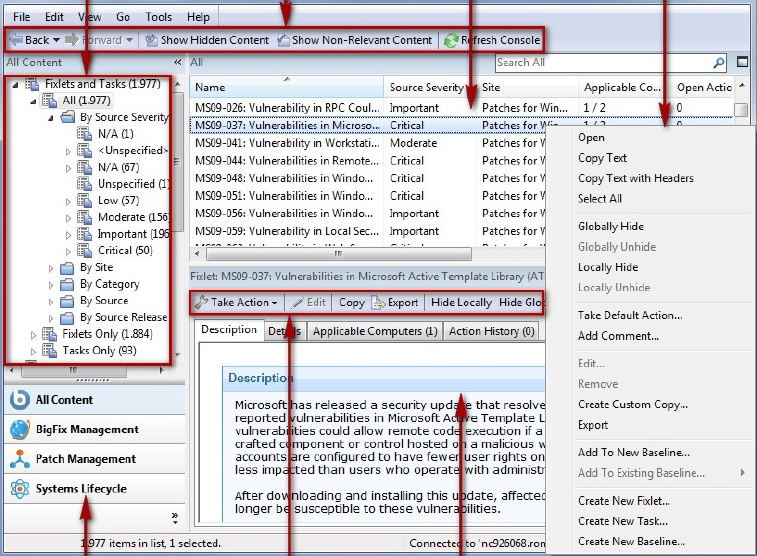Select N/A (1) tree item
The width and height of the screenshot is (757, 556).
coord(115,134)
